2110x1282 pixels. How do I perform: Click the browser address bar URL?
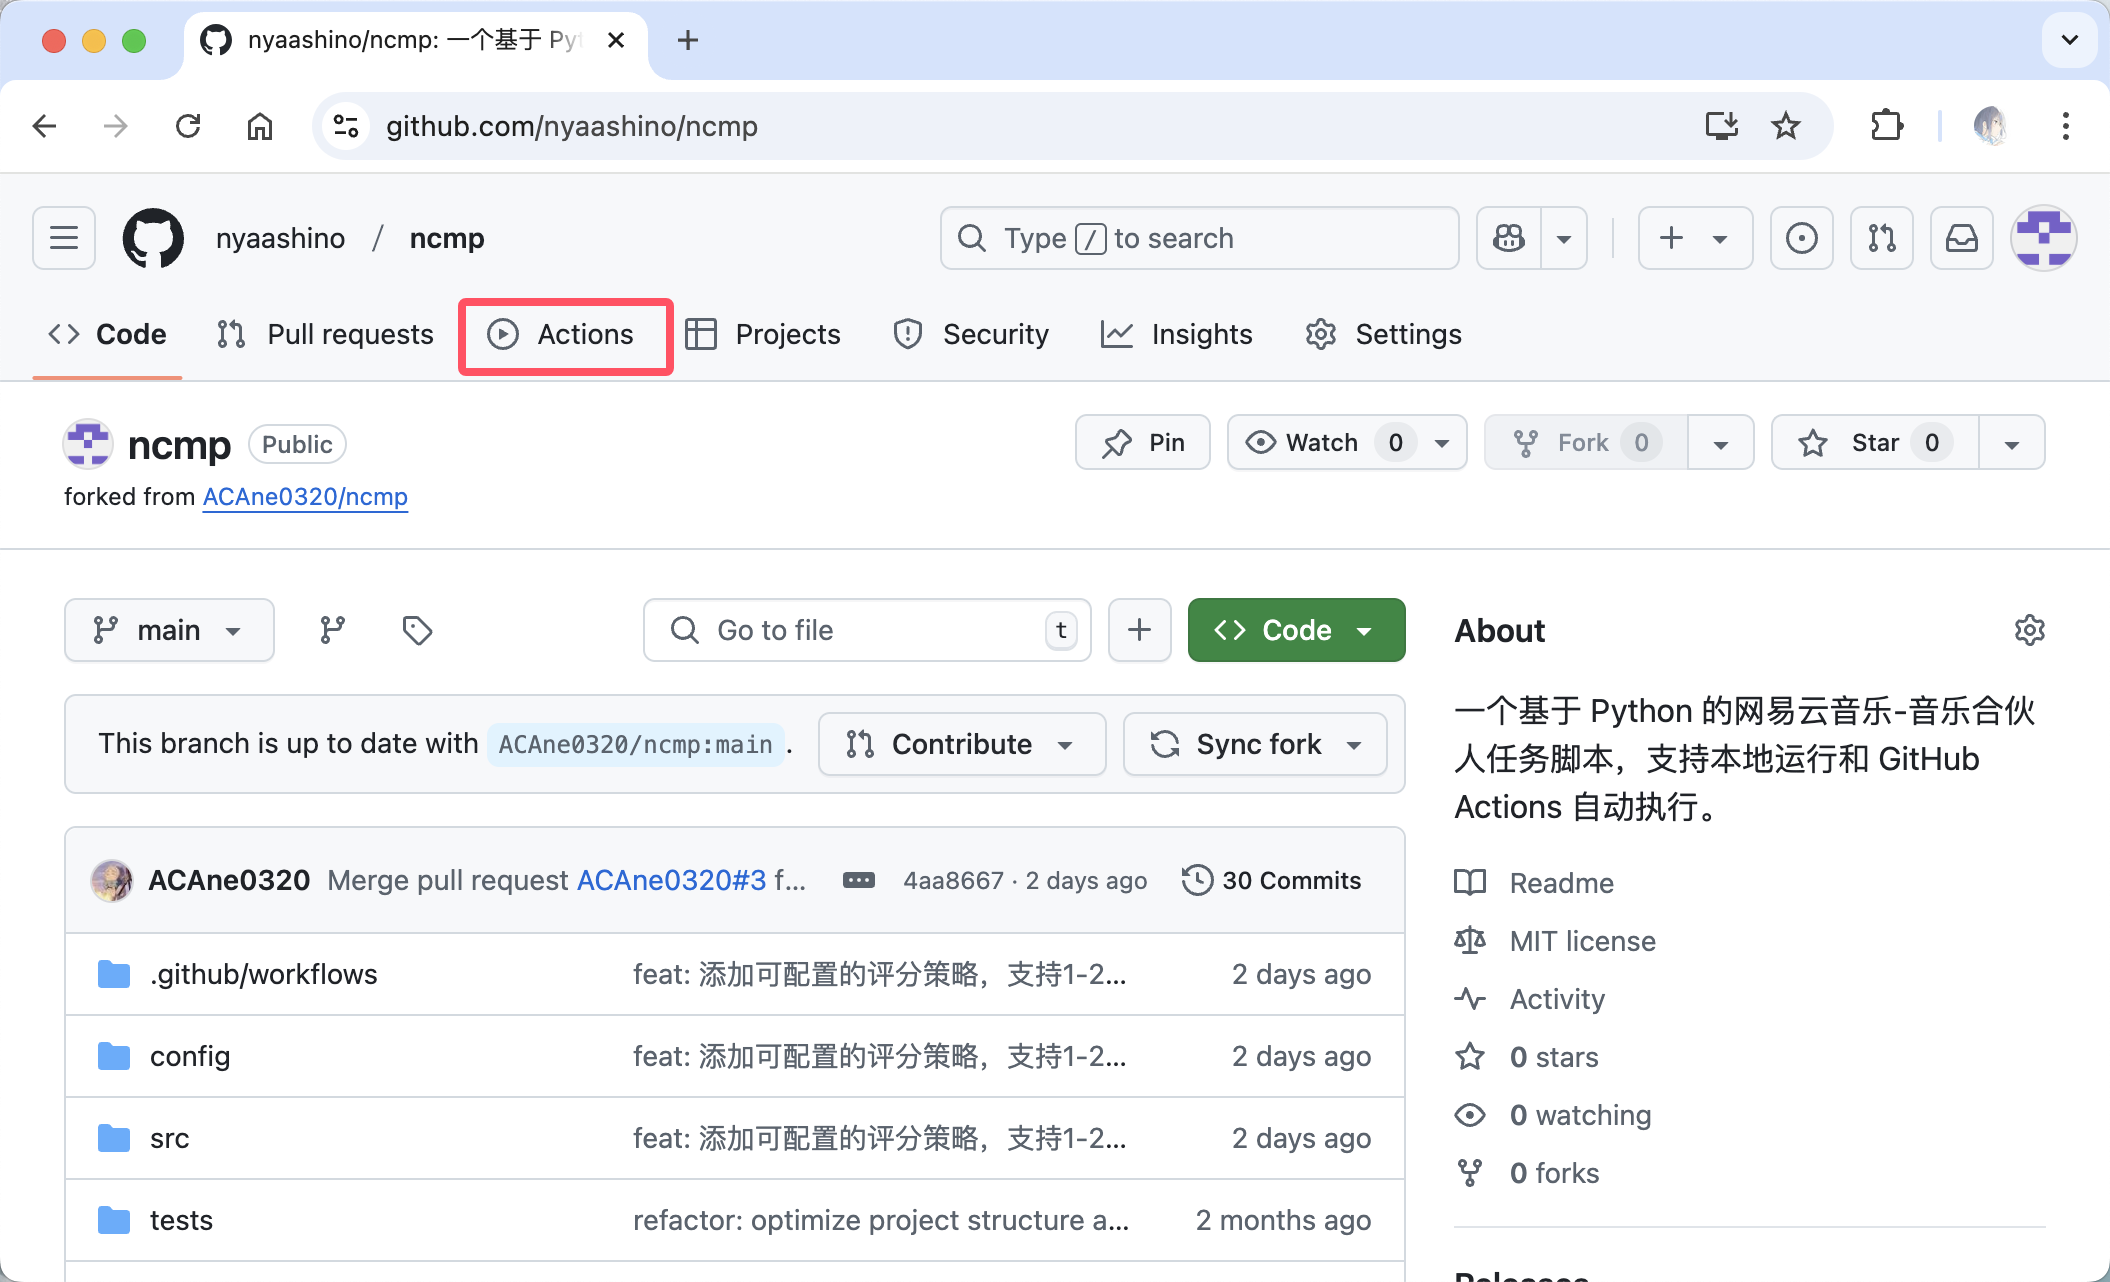572,126
